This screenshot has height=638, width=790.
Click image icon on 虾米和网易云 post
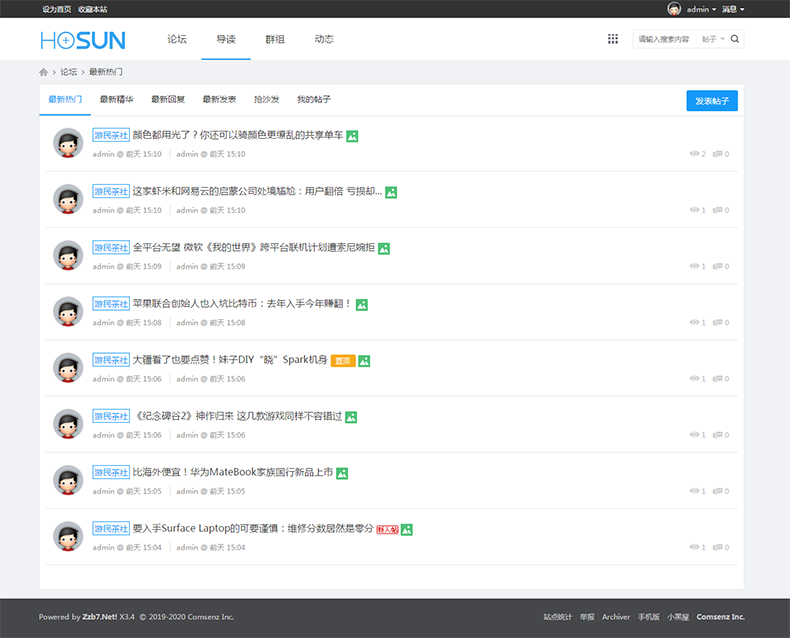coord(391,193)
